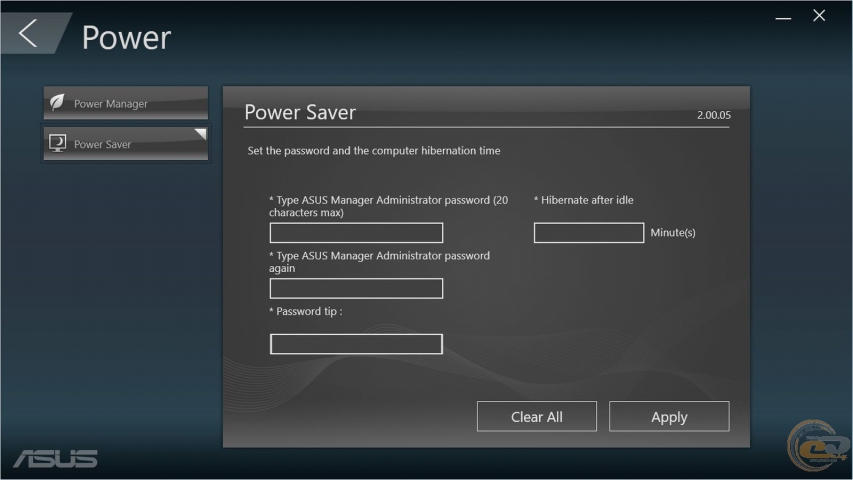Click the Power Manager leaf icon
Image resolution: width=853 pixels, height=480 pixels.
(58, 102)
